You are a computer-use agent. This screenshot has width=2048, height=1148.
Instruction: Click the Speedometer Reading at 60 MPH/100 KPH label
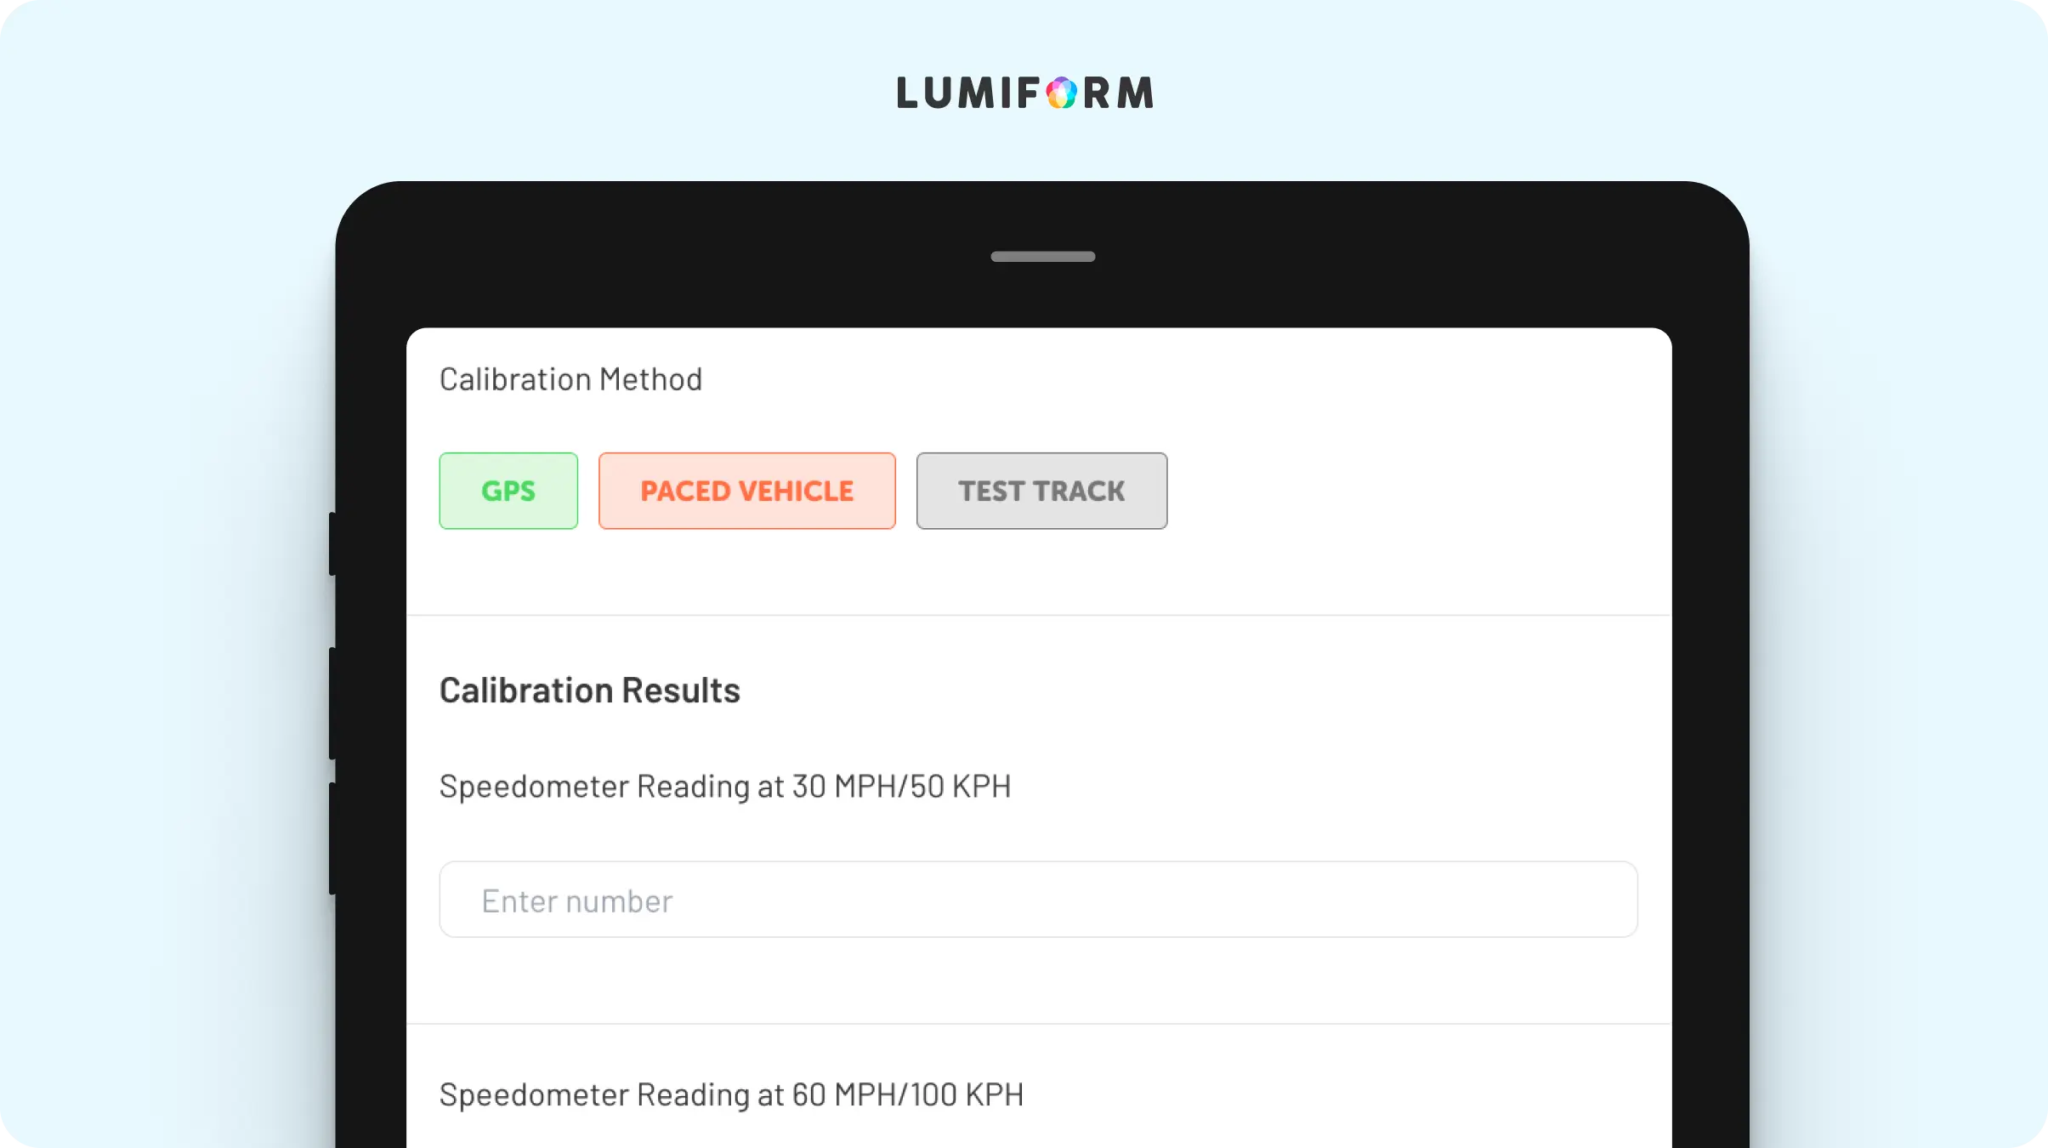click(x=731, y=1095)
